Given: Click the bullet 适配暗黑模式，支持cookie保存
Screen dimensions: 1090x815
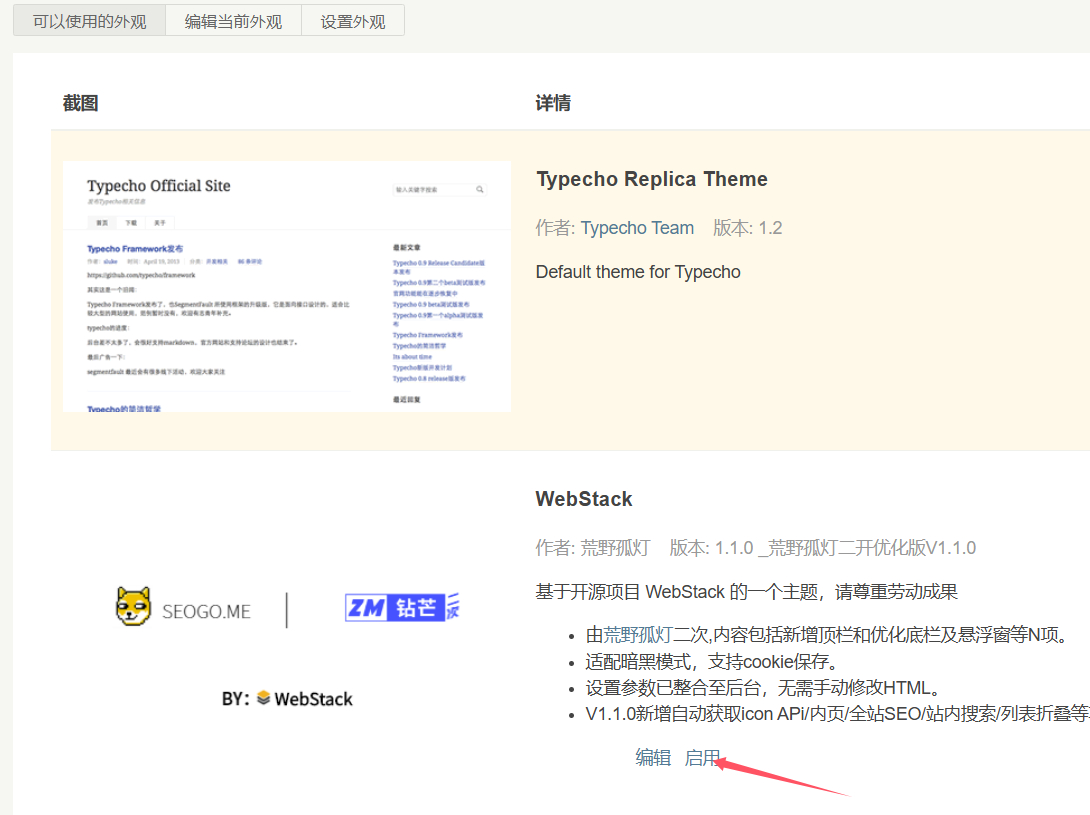Looking at the screenshot, I should click(712, 661).
